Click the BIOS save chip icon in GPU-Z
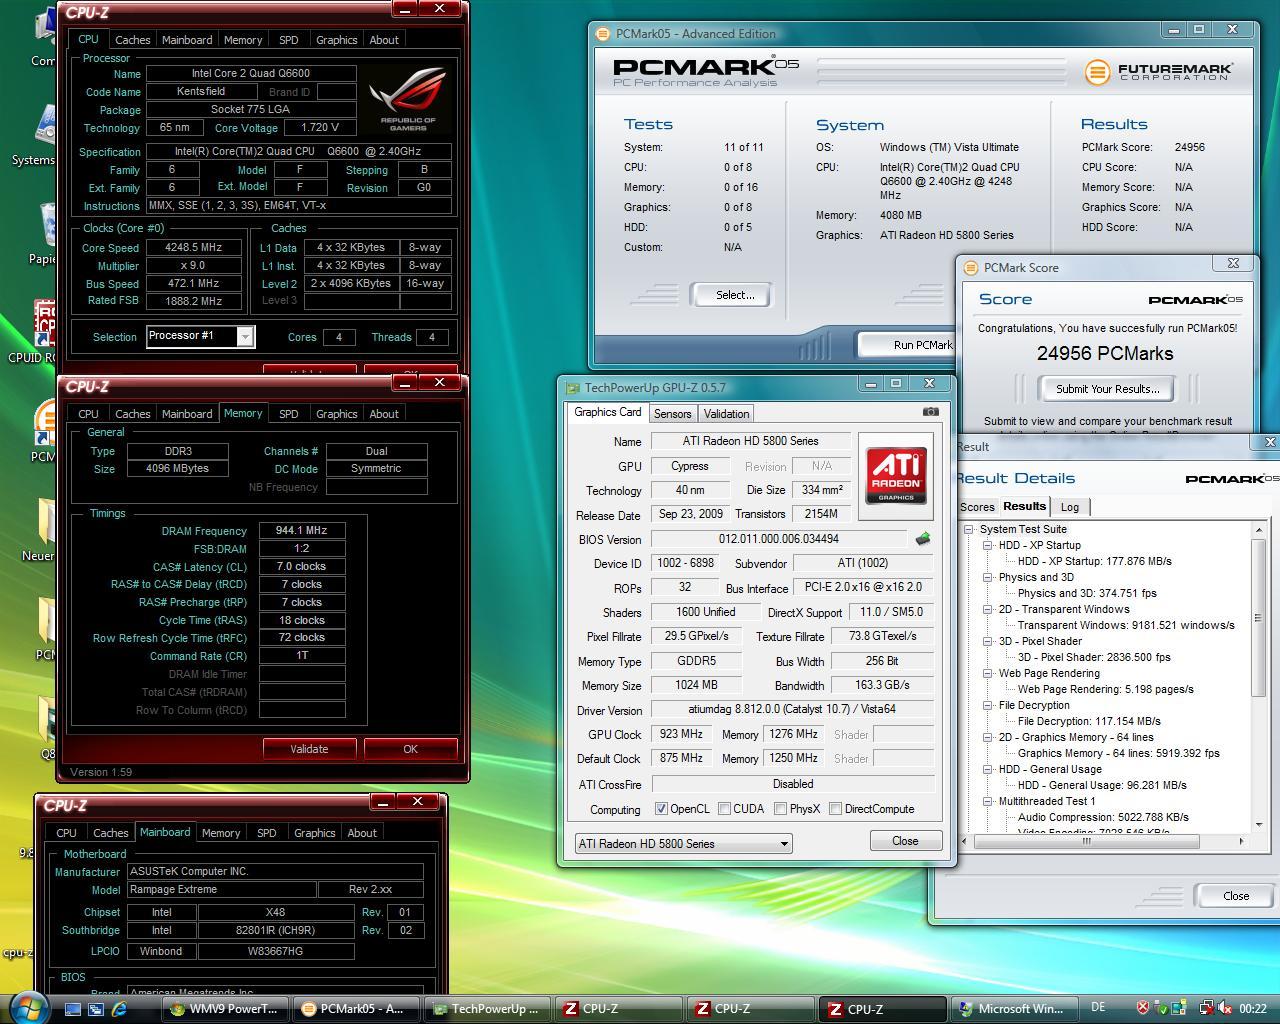1280x1024 pixels. [922, 539]
